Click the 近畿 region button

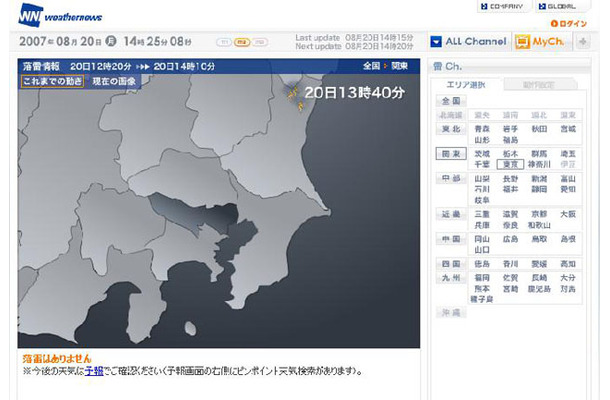click(x=451, y=214)
